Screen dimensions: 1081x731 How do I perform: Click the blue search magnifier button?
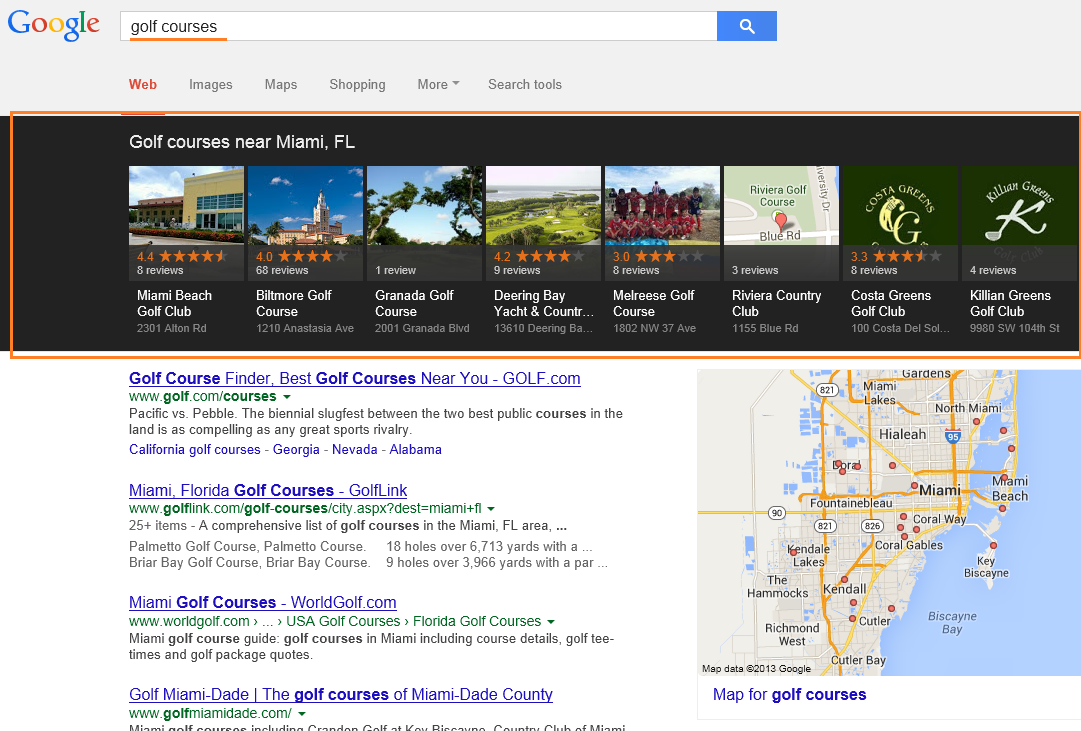(747, 26)
